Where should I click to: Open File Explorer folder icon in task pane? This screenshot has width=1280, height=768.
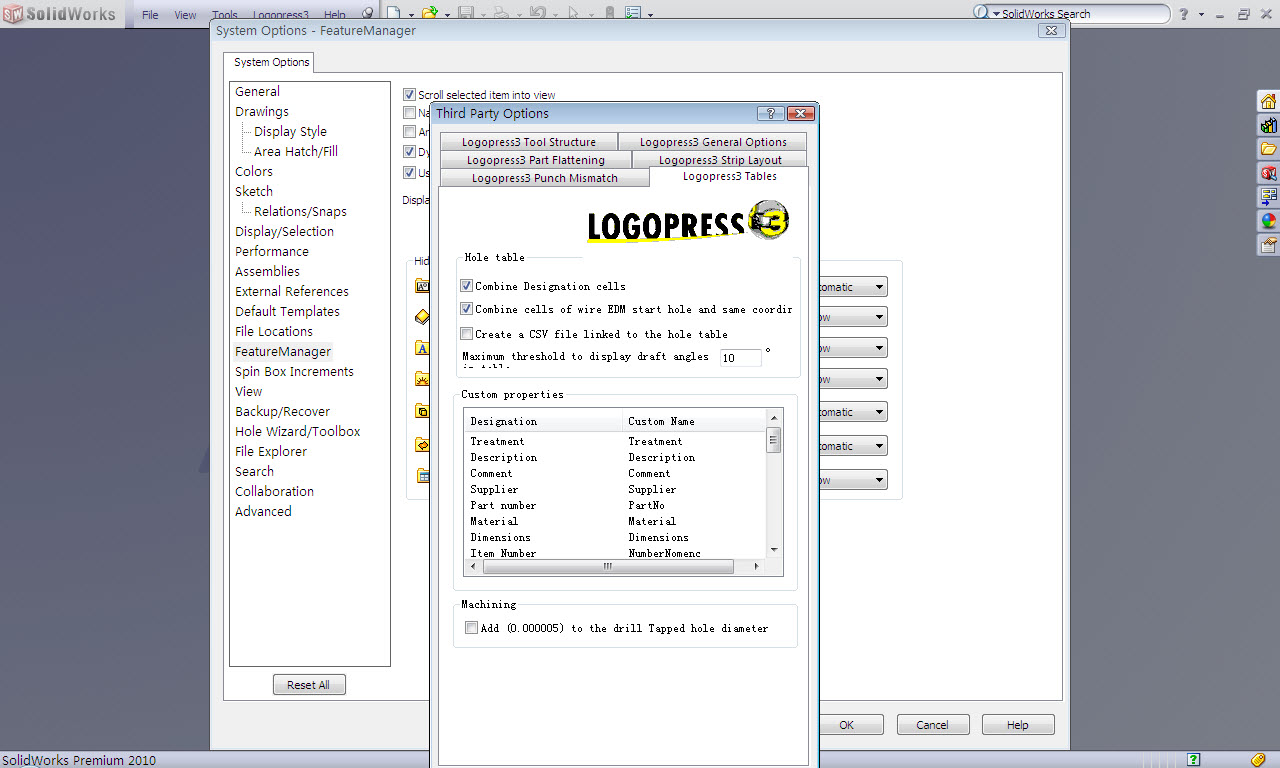1268,149
